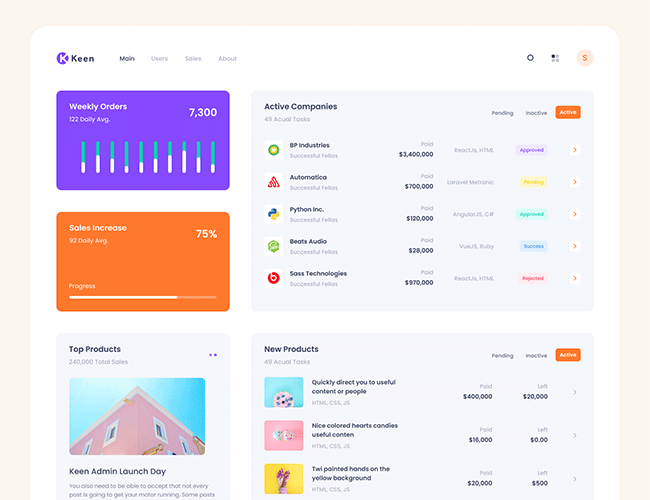
Task: Open Top Products options dots menu
Action: [x=213, y=354]
